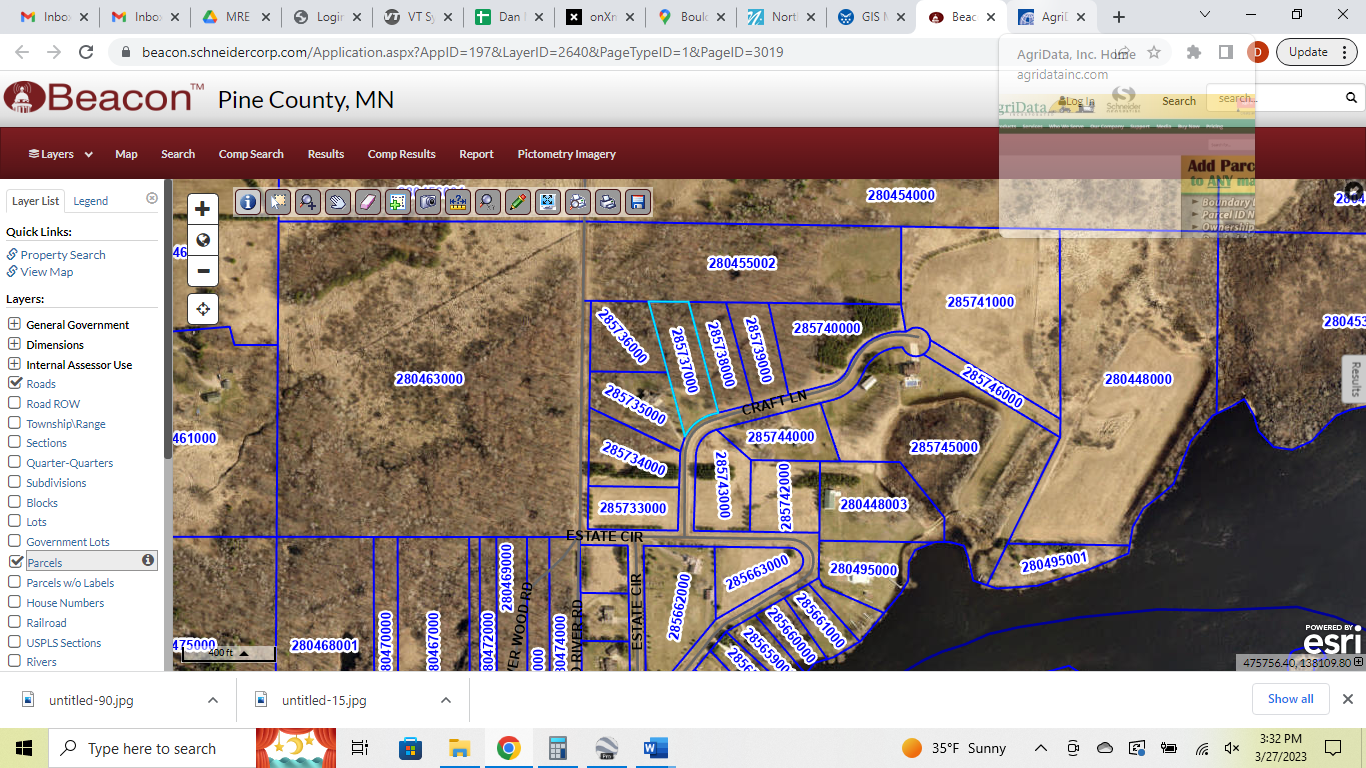1366x768 pixels.
Task: Click the full extent zoom tool
Action: point(548,202)
